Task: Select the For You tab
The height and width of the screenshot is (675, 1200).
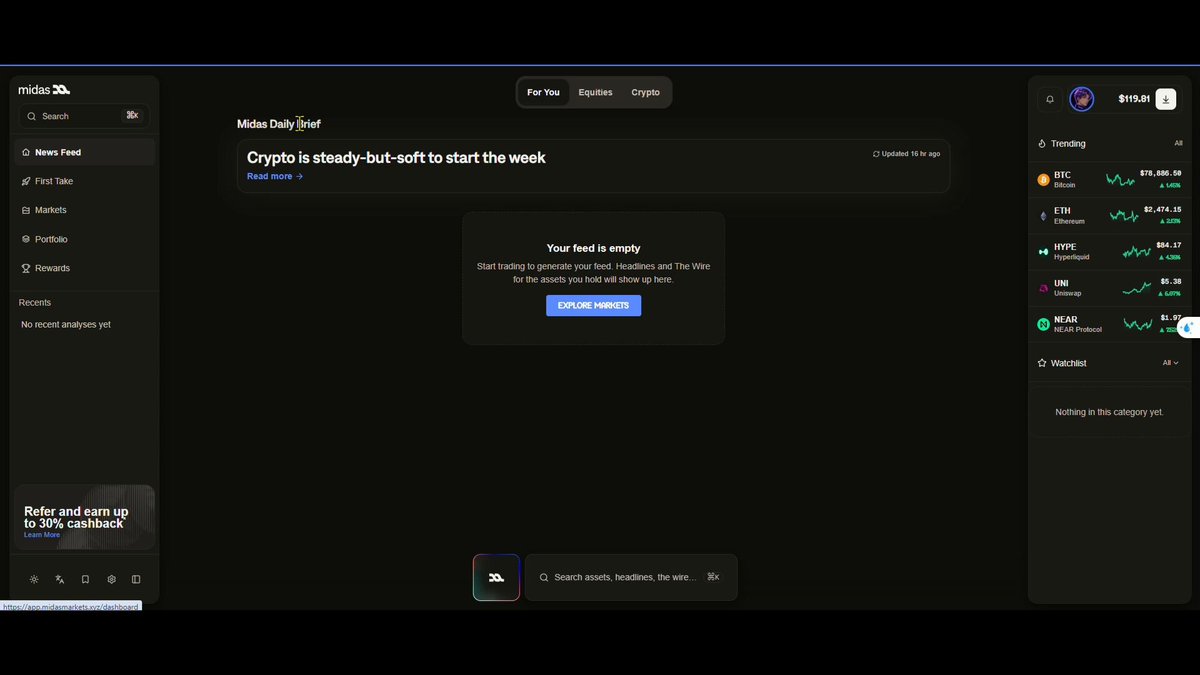Action: [x=543, y=92]
